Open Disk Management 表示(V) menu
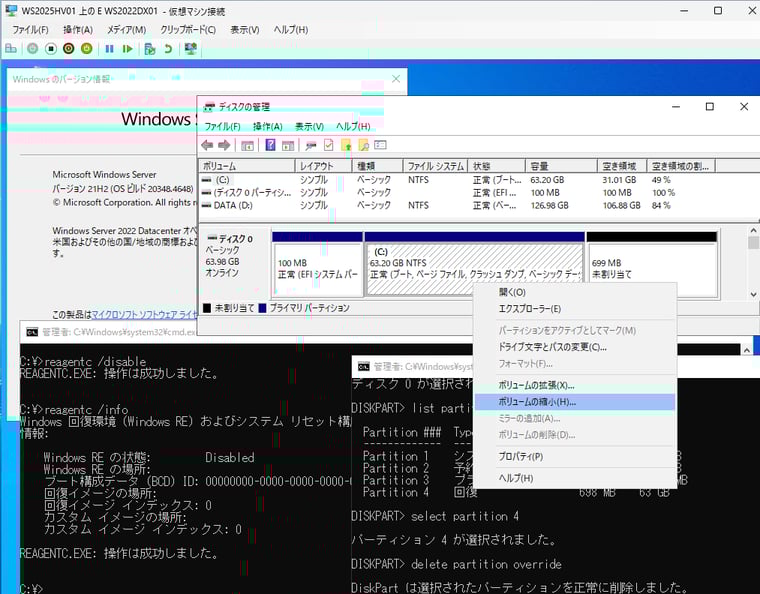 point(310,126)
